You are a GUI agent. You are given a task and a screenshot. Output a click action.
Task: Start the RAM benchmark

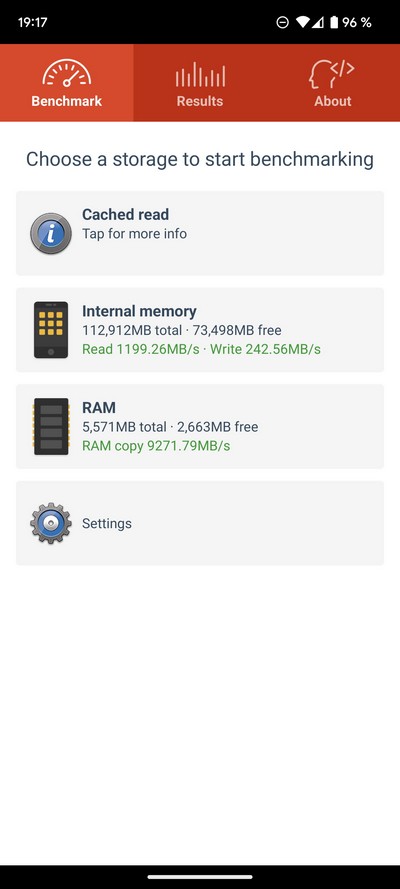[200, 426]
